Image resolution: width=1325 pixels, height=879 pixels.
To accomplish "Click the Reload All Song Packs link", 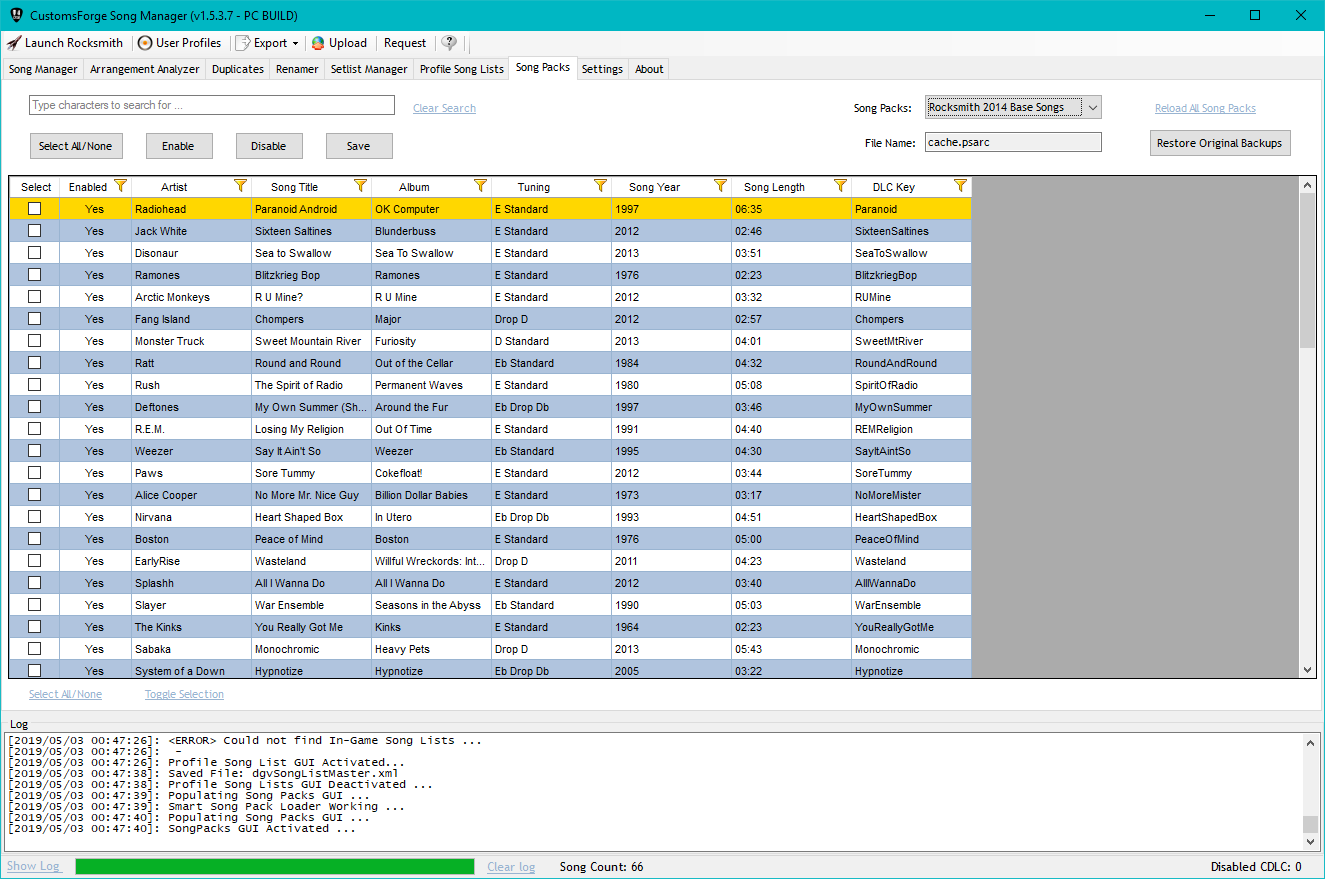I will coord(1205,107).
